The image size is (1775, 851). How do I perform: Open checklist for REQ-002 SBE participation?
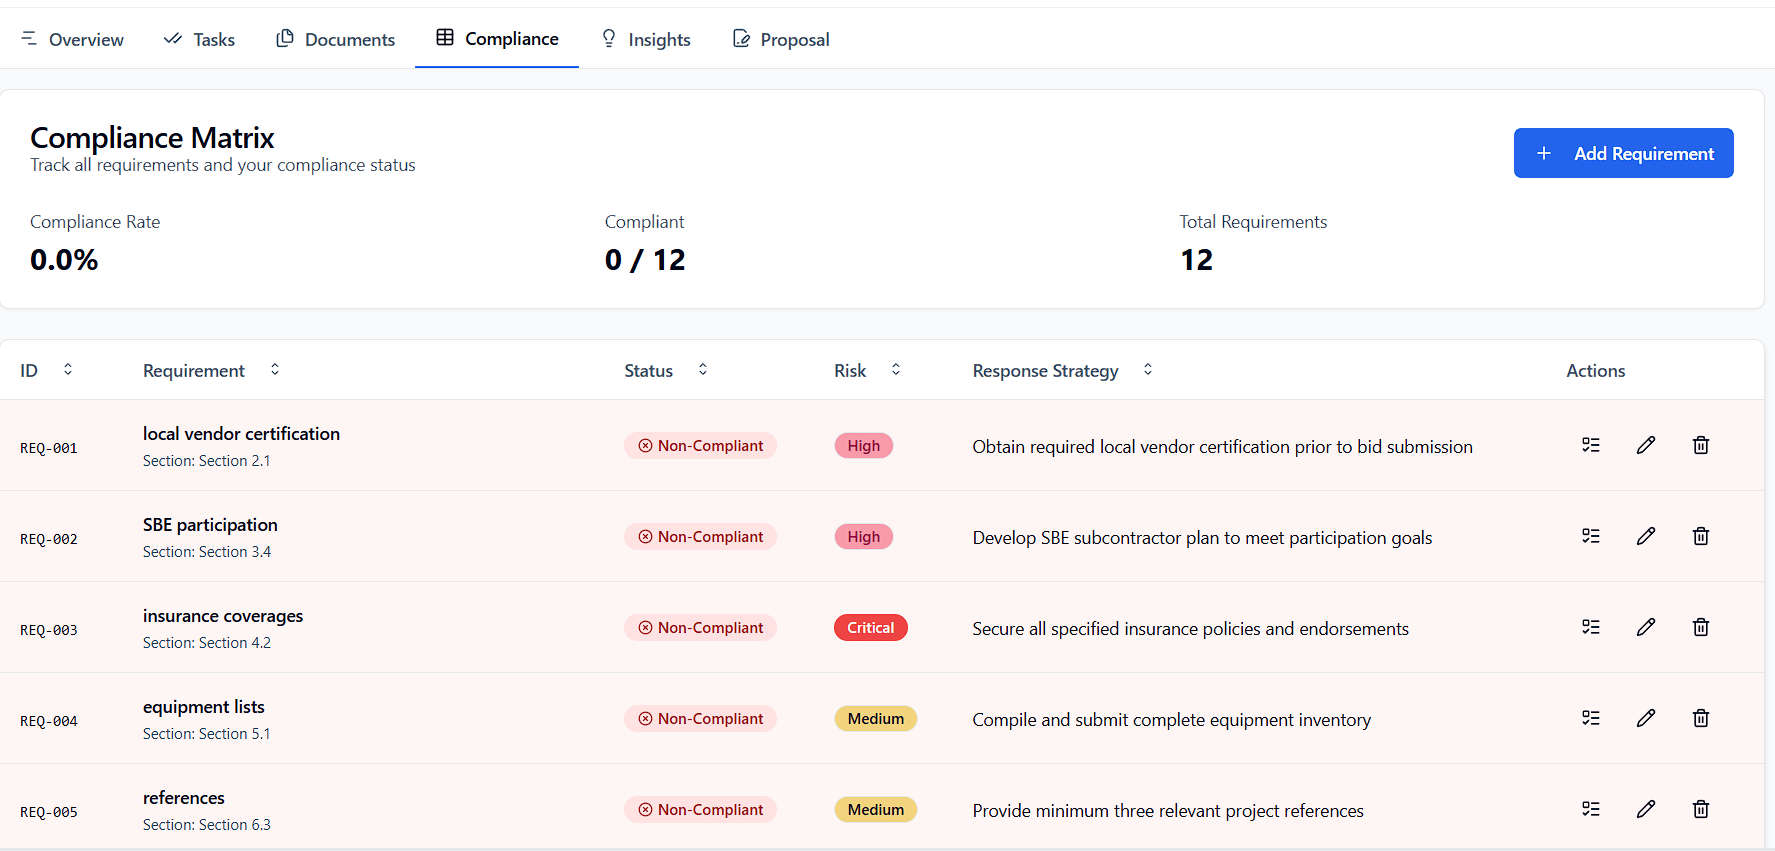click(x=1591, y=536)
